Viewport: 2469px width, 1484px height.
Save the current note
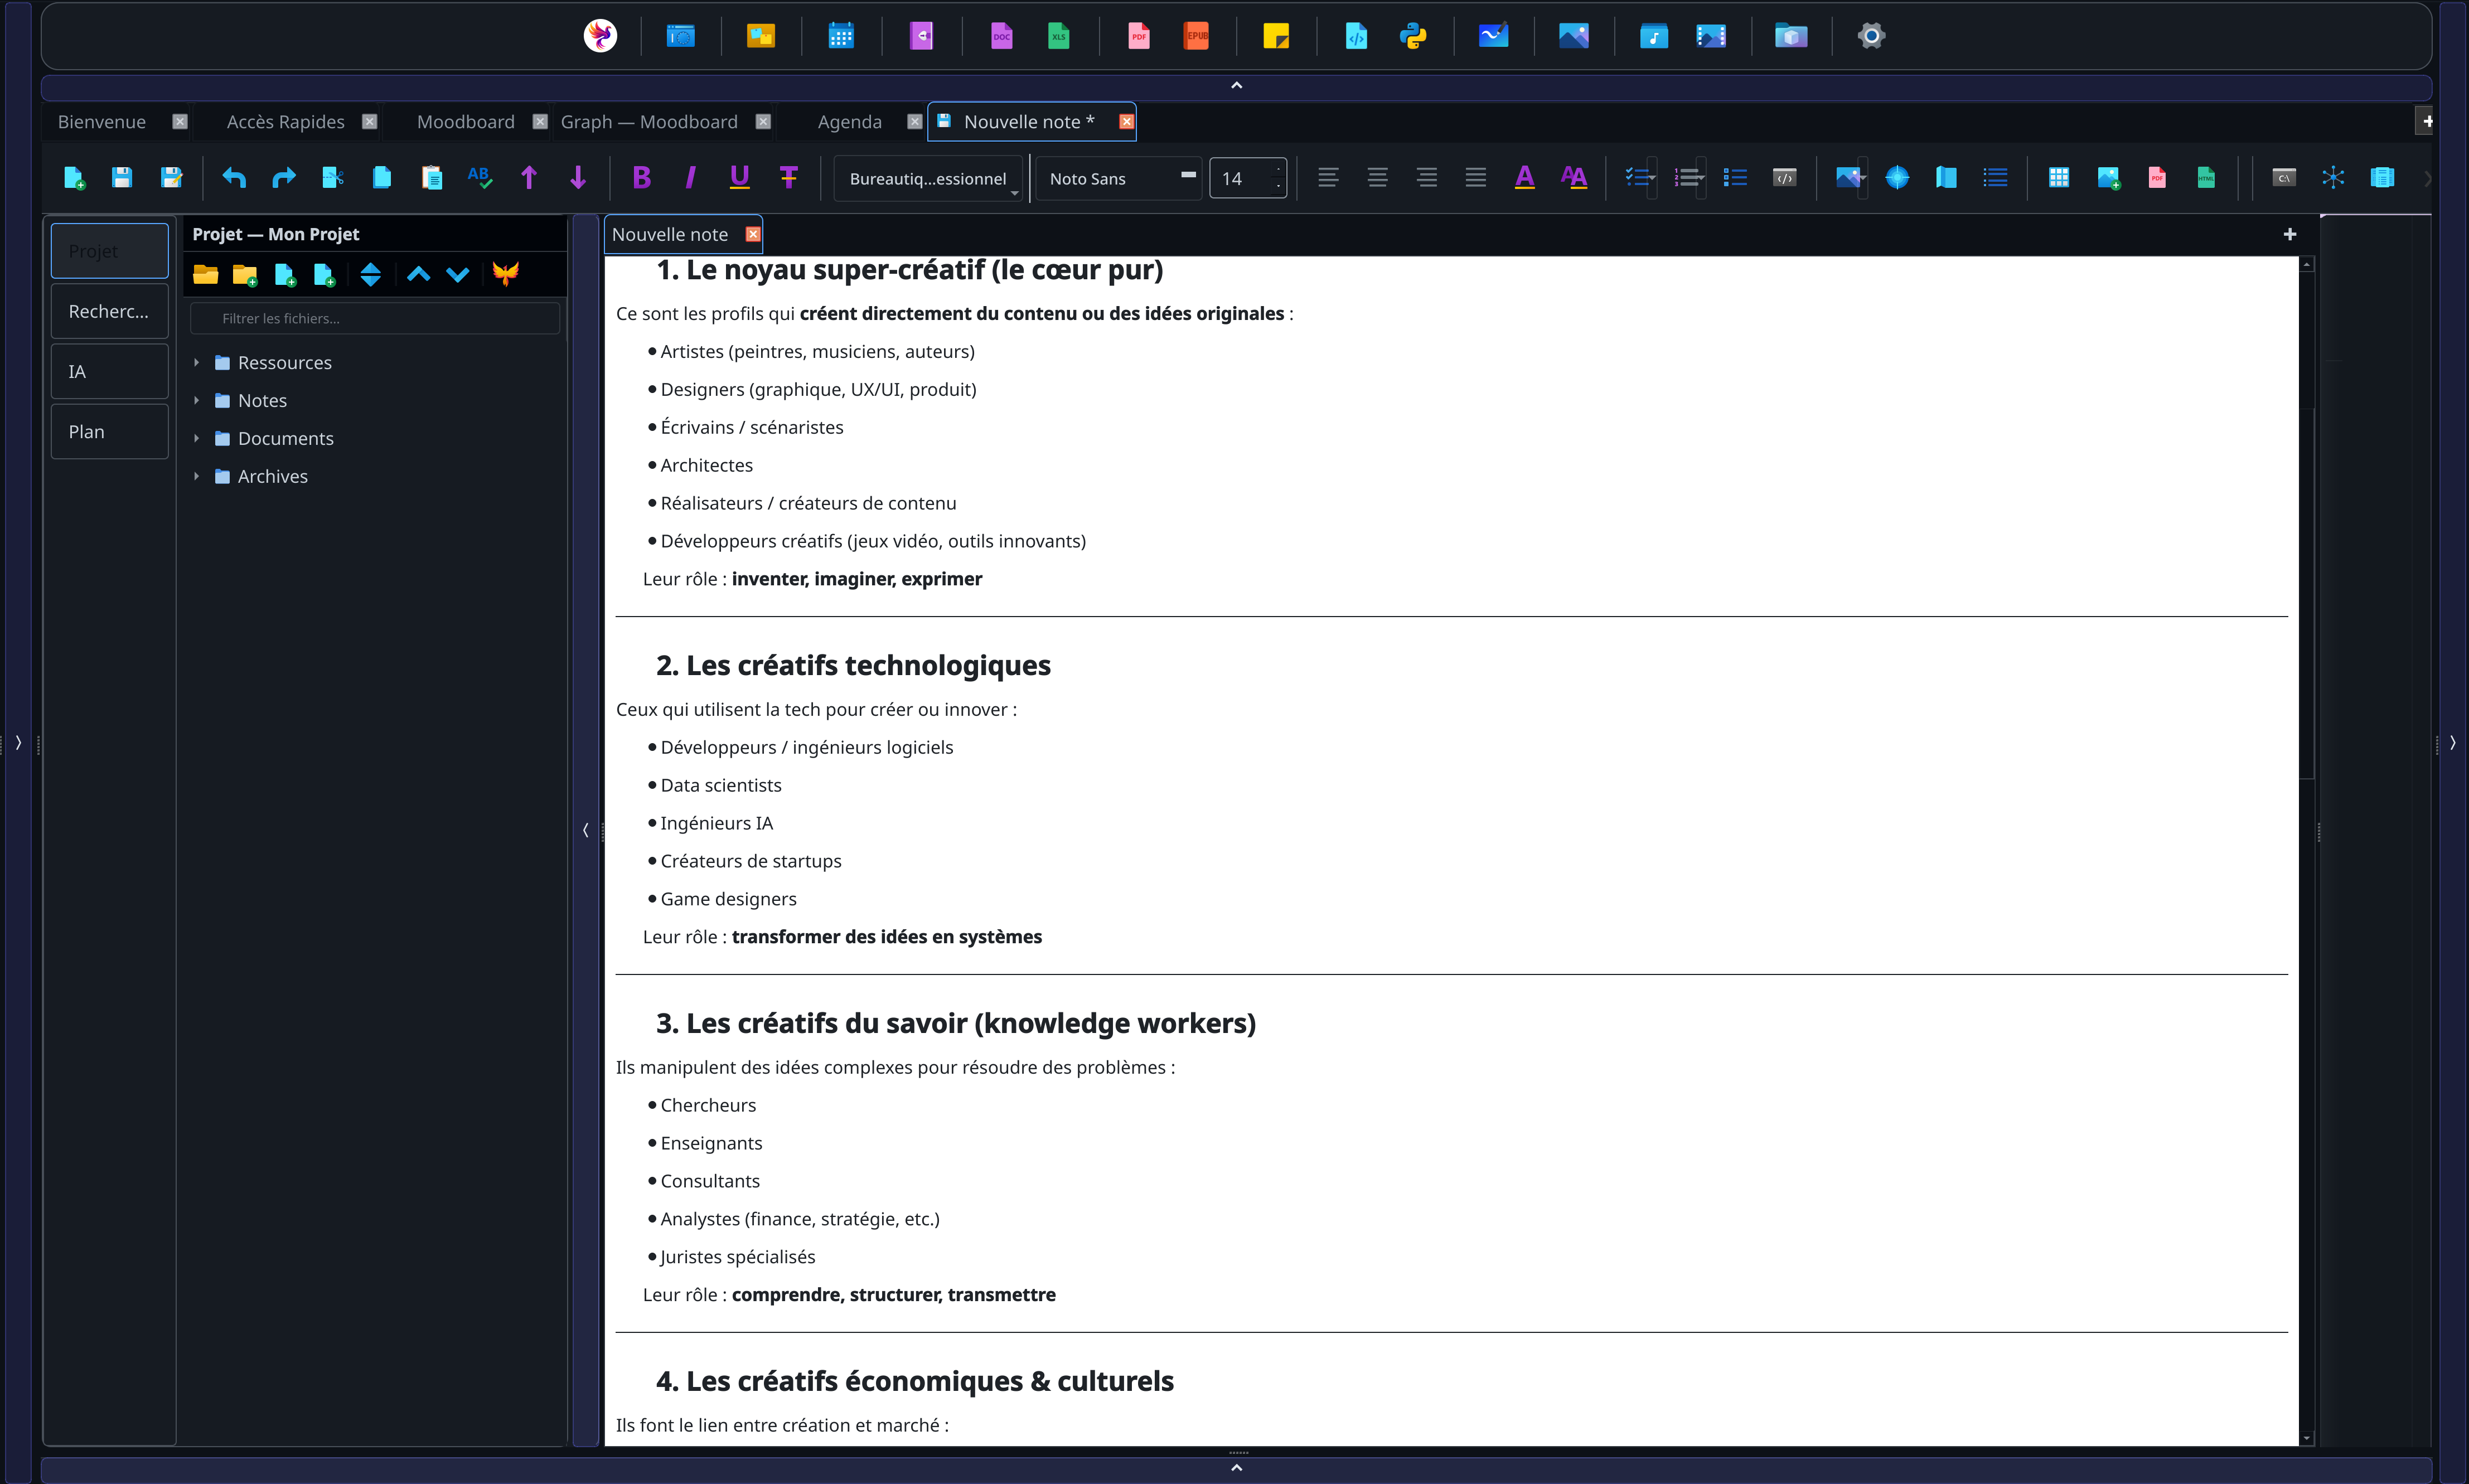pyautogui.click(x=122, y=178)
